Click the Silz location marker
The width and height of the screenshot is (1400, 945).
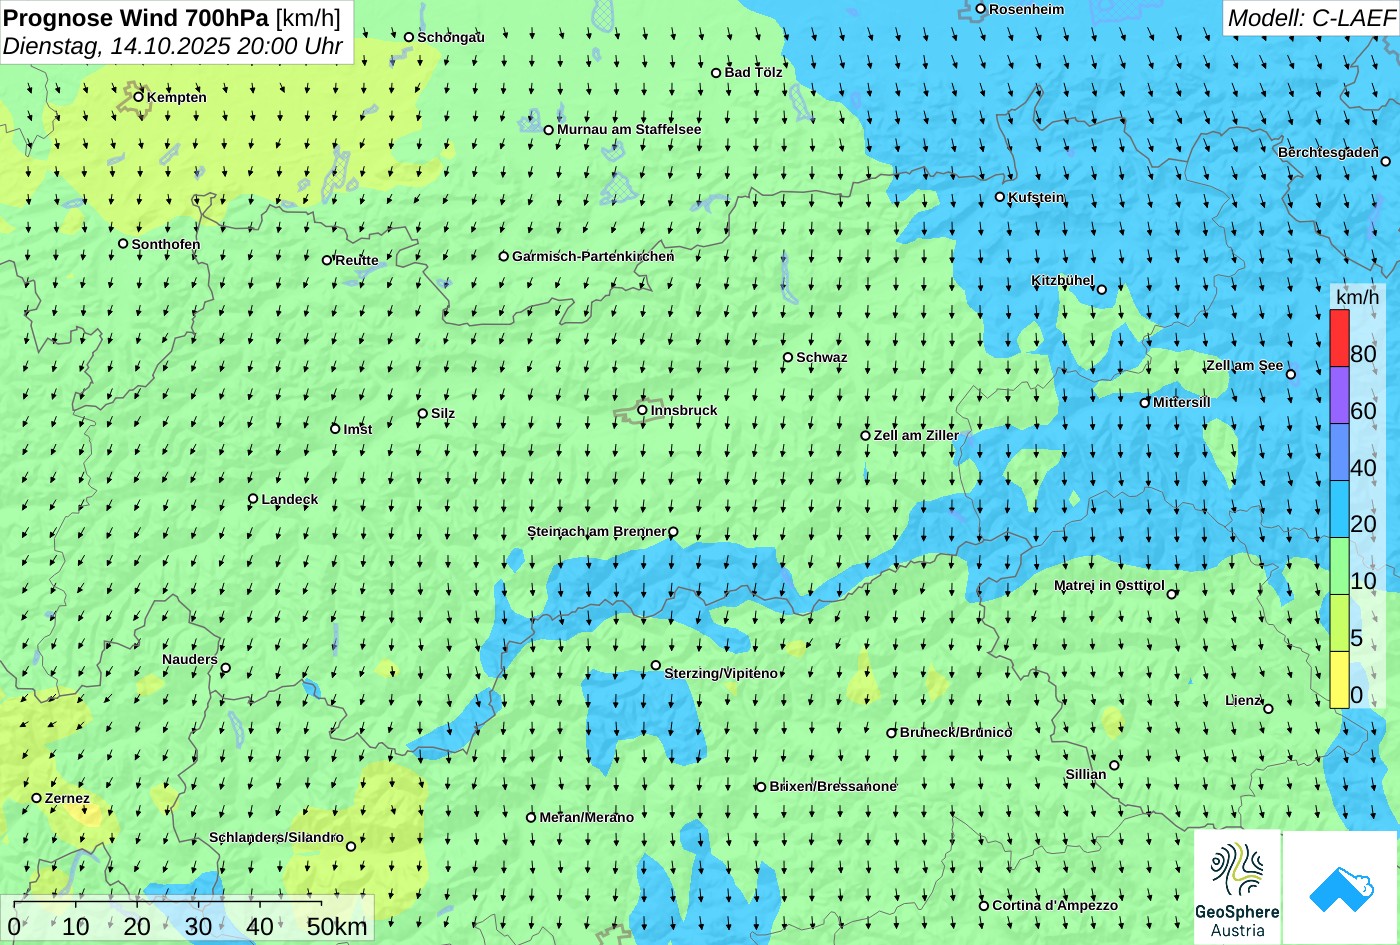click(423, 413)
